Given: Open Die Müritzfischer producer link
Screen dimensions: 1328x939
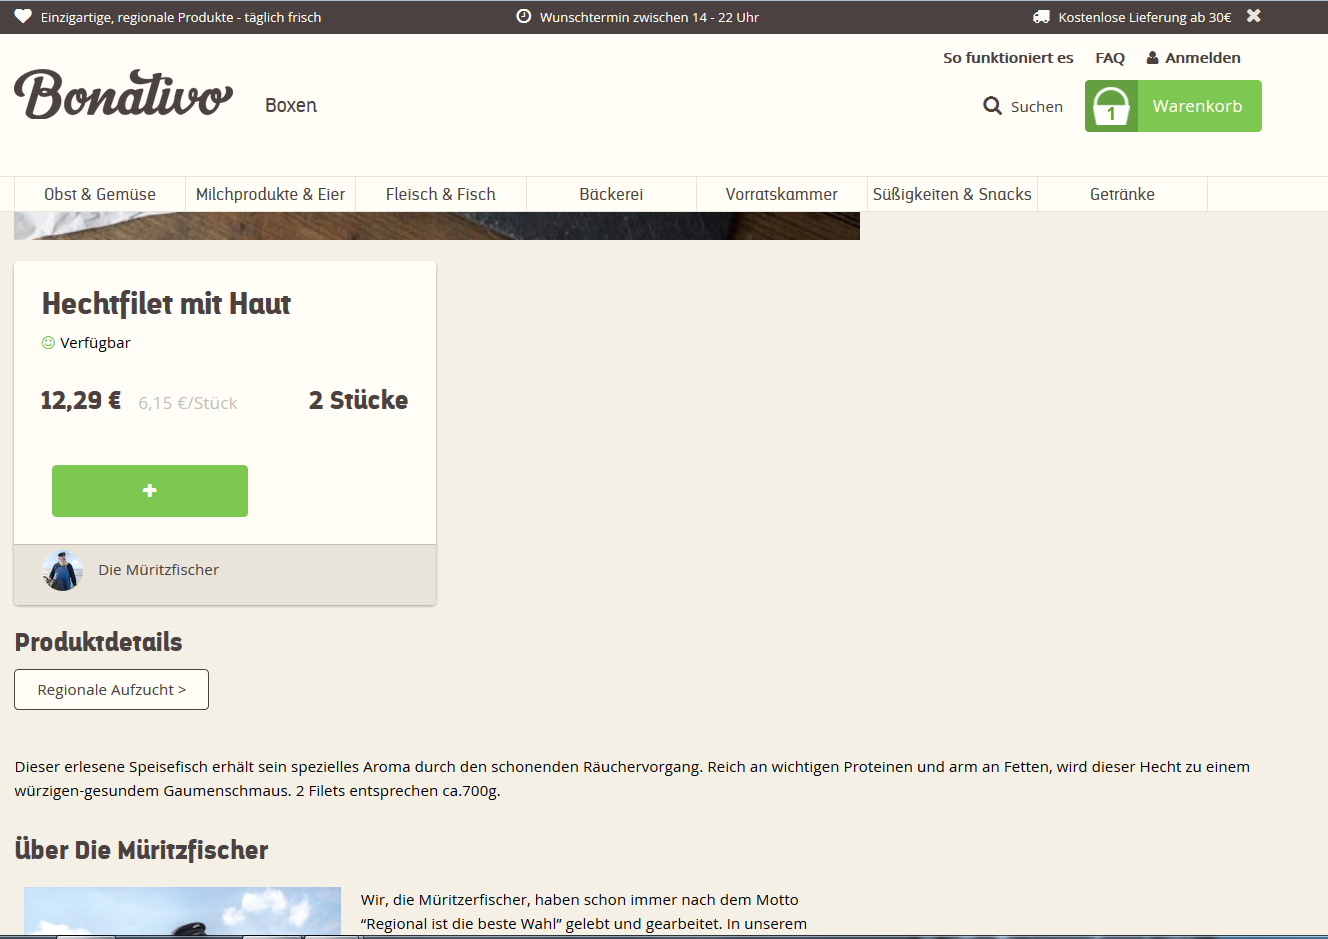Looking at the screenshot, I should click(x=158, y=570).
